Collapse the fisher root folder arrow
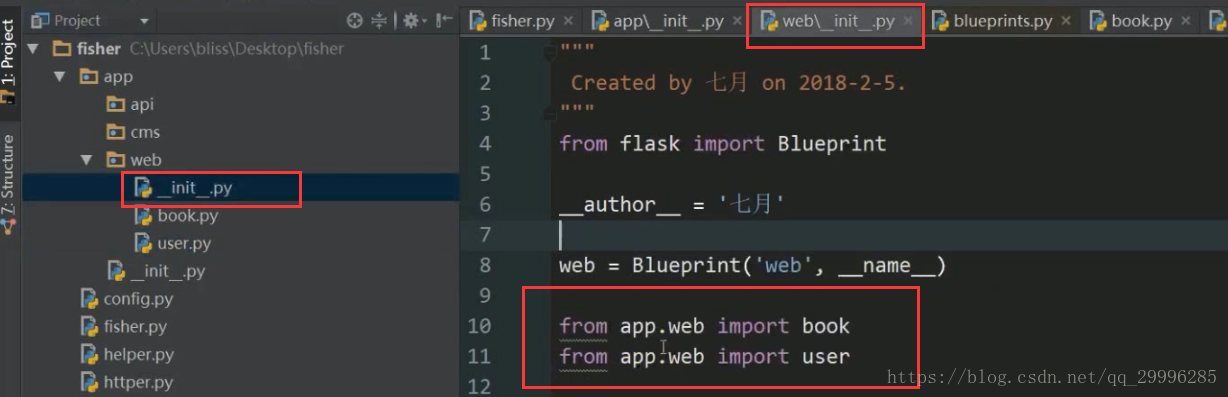 click(33, 48)
